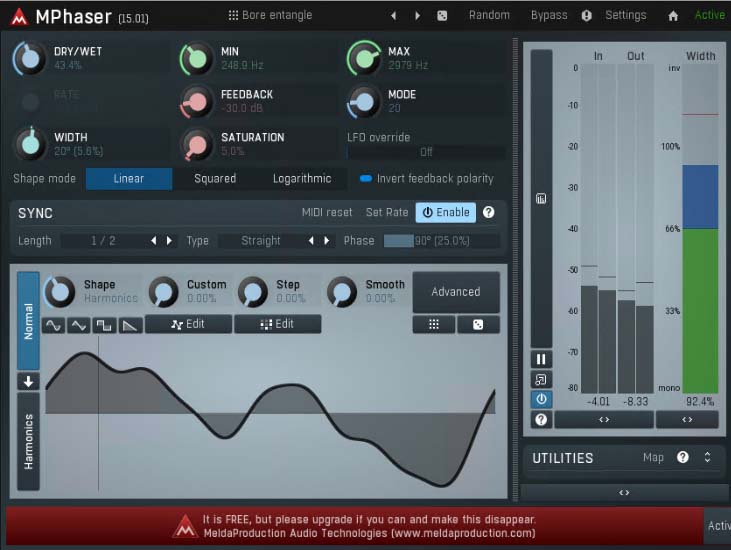Open the step sequencer Edit button

[278, 324]
